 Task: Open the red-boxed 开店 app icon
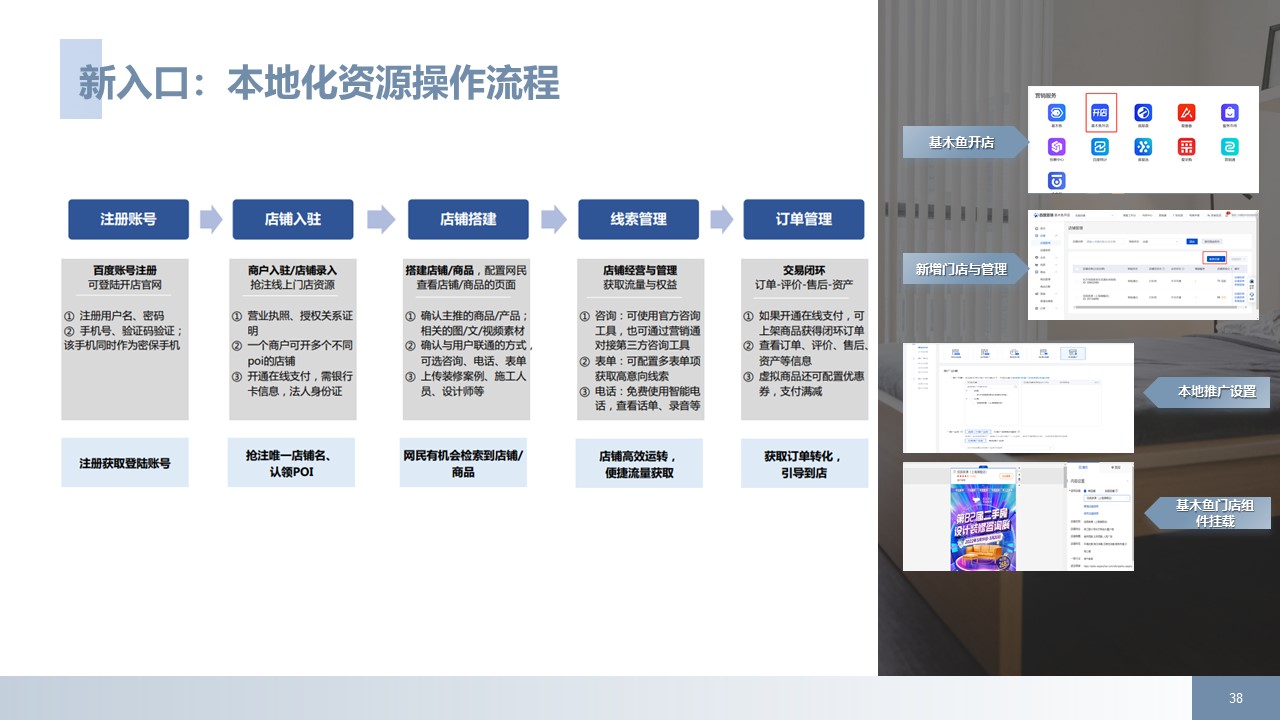[1100, 113]
